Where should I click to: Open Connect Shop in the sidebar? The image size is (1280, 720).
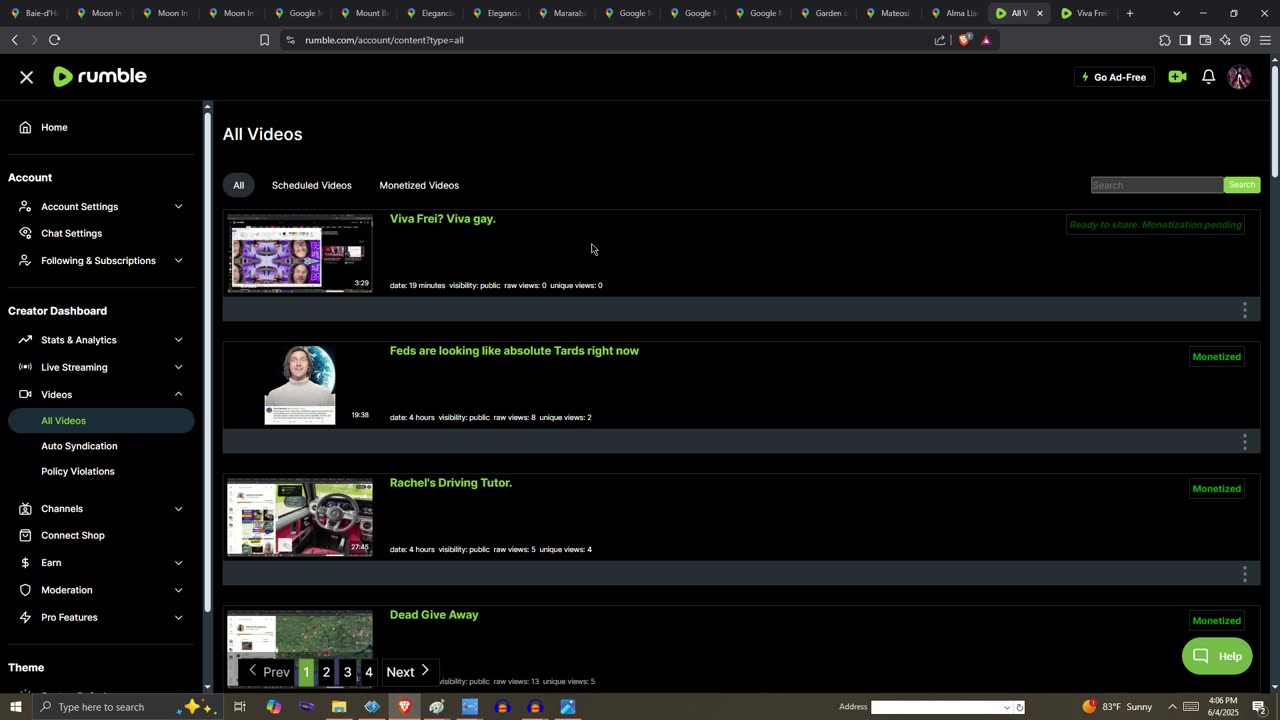pyautogui.click(x=72, y=535)
